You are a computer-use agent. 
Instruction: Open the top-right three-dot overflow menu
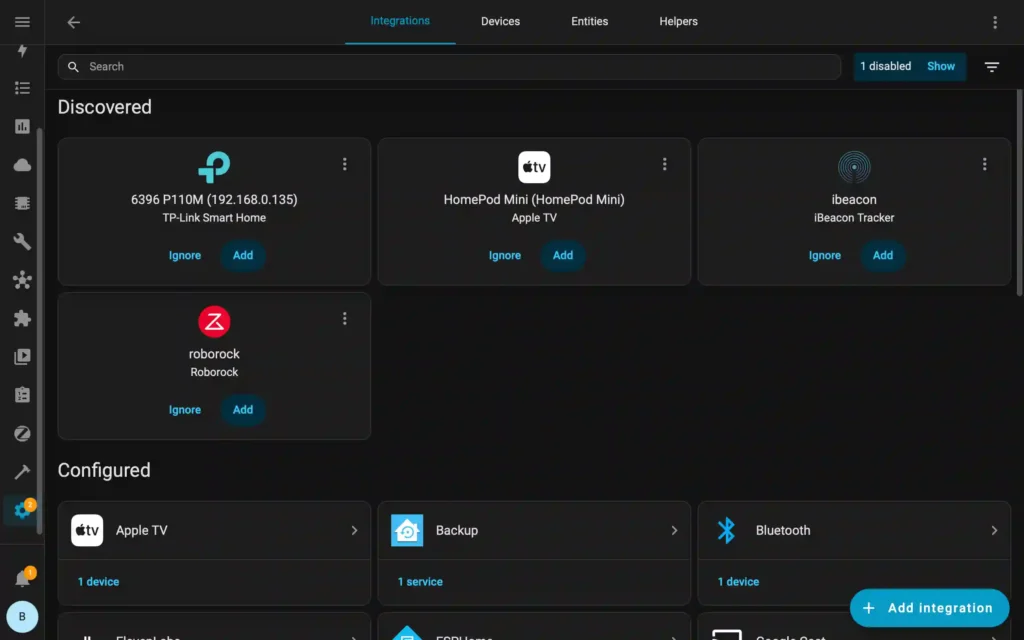click(995, 21)
